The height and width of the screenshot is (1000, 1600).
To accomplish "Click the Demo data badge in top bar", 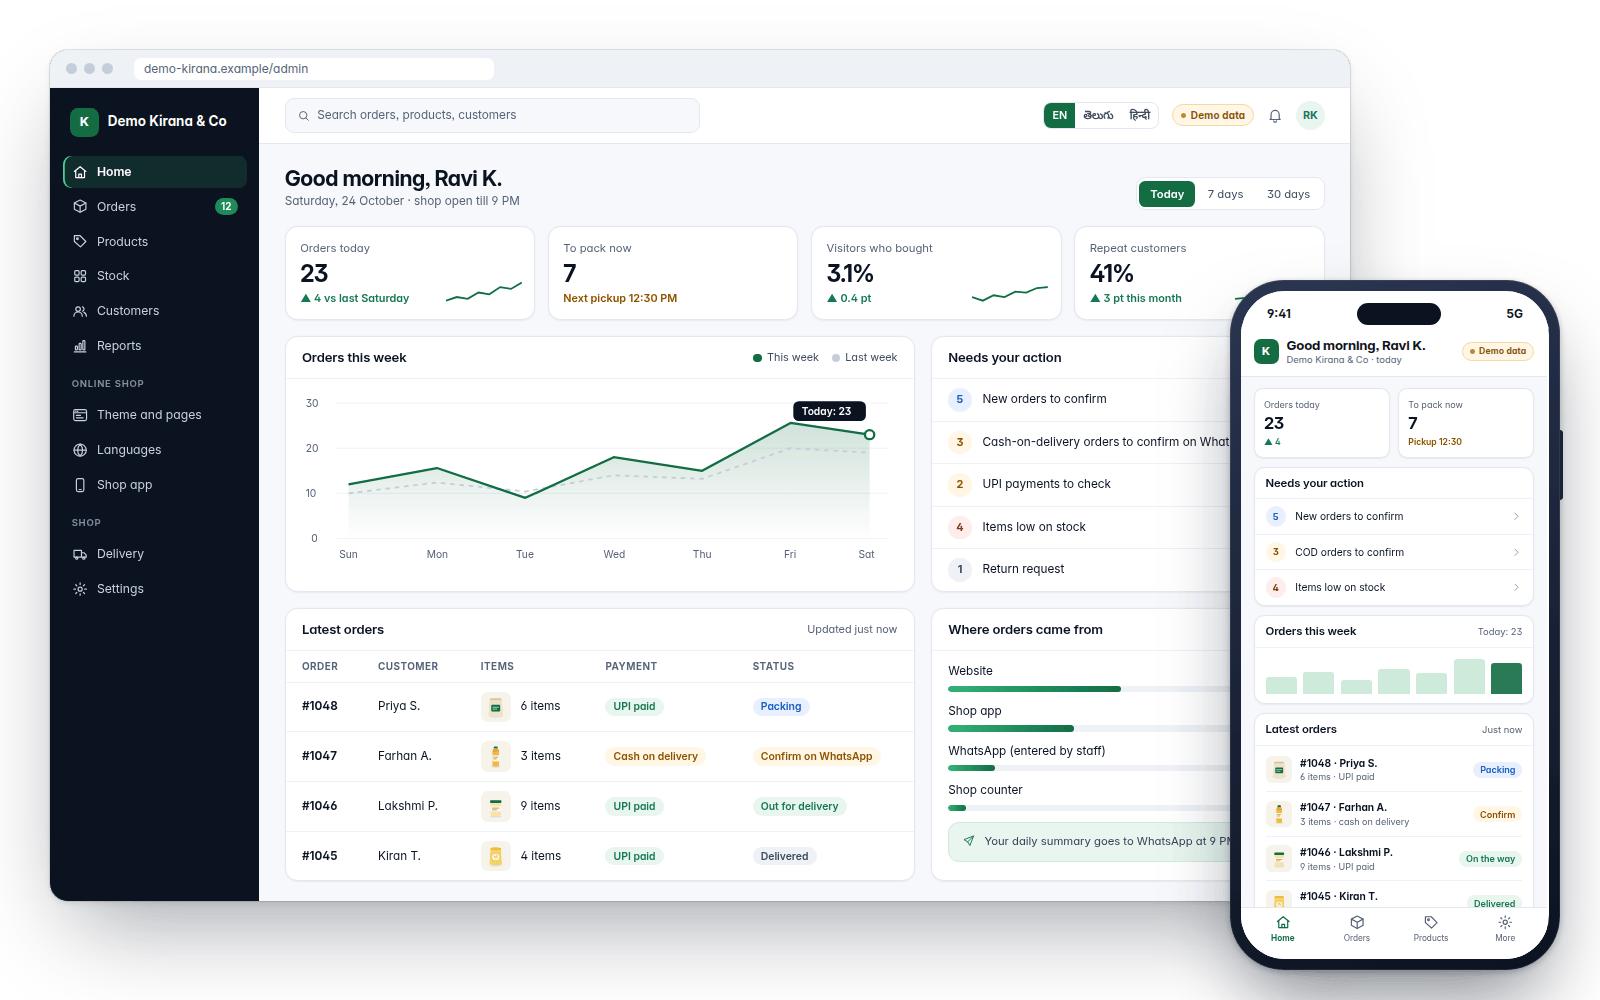I will (1213, 116).
